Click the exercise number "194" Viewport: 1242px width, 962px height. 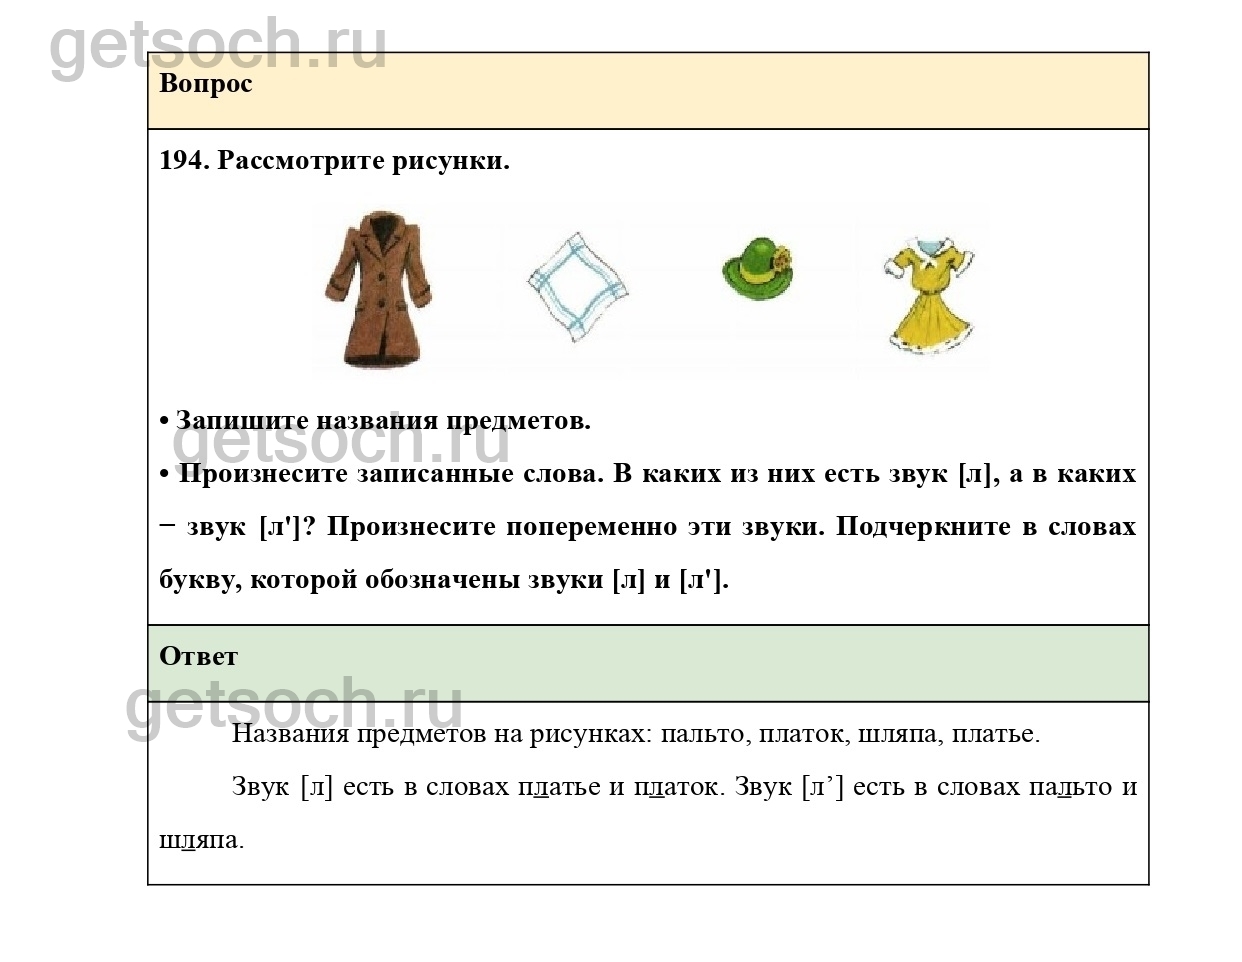coord(181,161)
